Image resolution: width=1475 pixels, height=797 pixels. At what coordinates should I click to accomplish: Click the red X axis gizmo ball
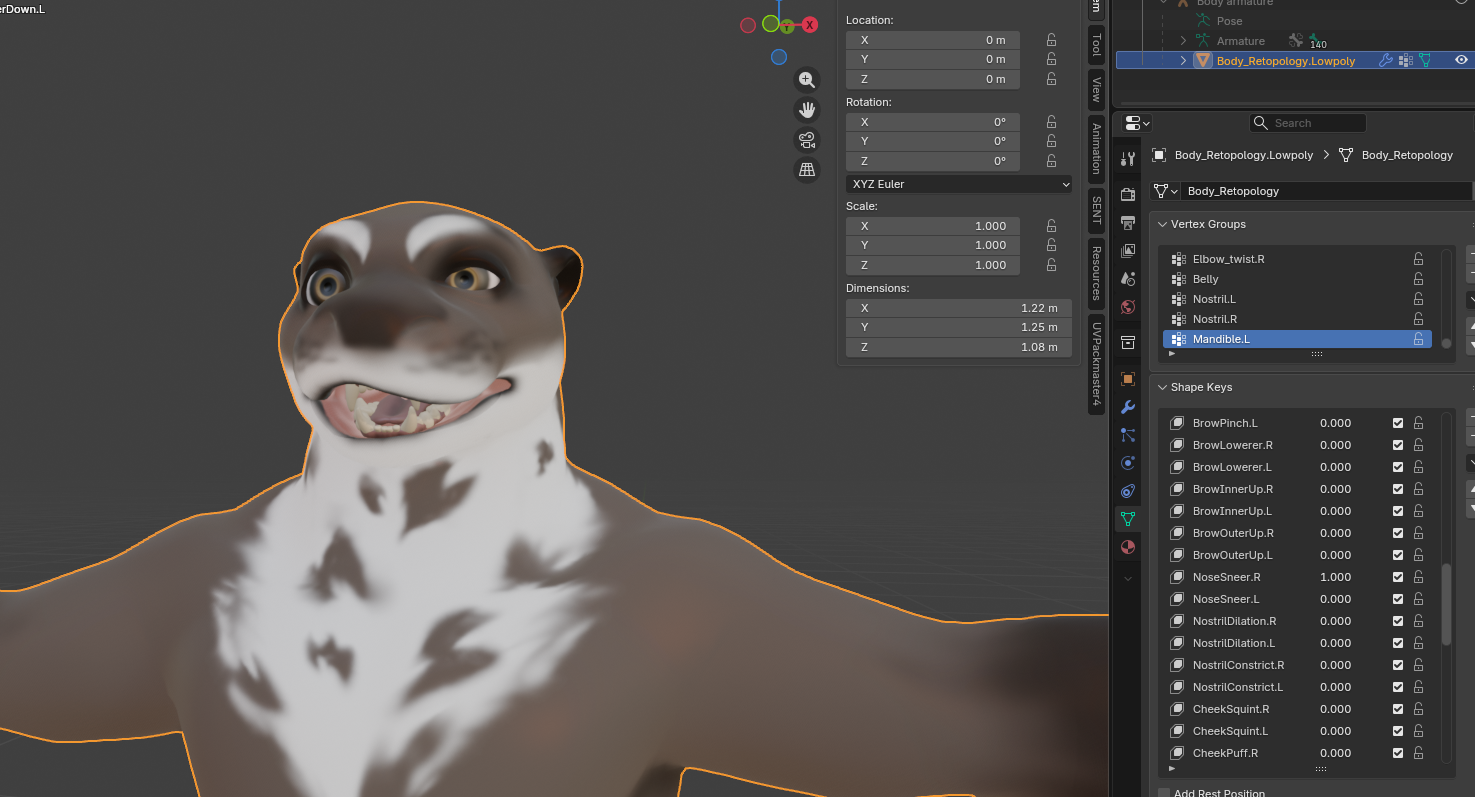click(x=810, y=25)
